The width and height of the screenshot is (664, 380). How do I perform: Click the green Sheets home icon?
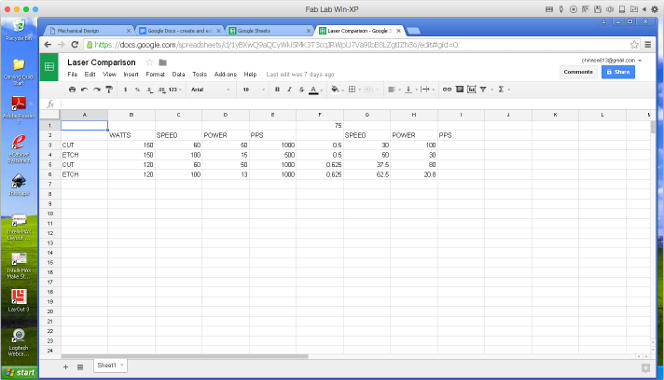(49, 67)
